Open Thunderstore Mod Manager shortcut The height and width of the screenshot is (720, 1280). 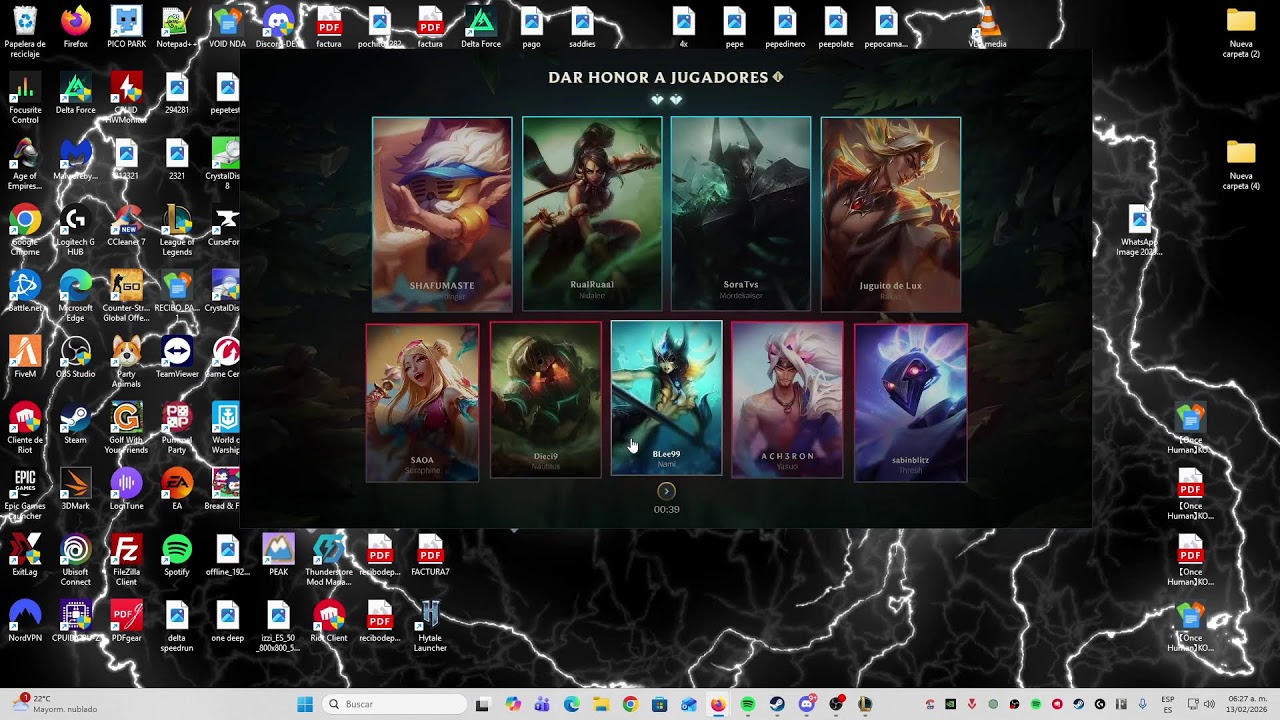pyautogui.click(x=329, y=560)
